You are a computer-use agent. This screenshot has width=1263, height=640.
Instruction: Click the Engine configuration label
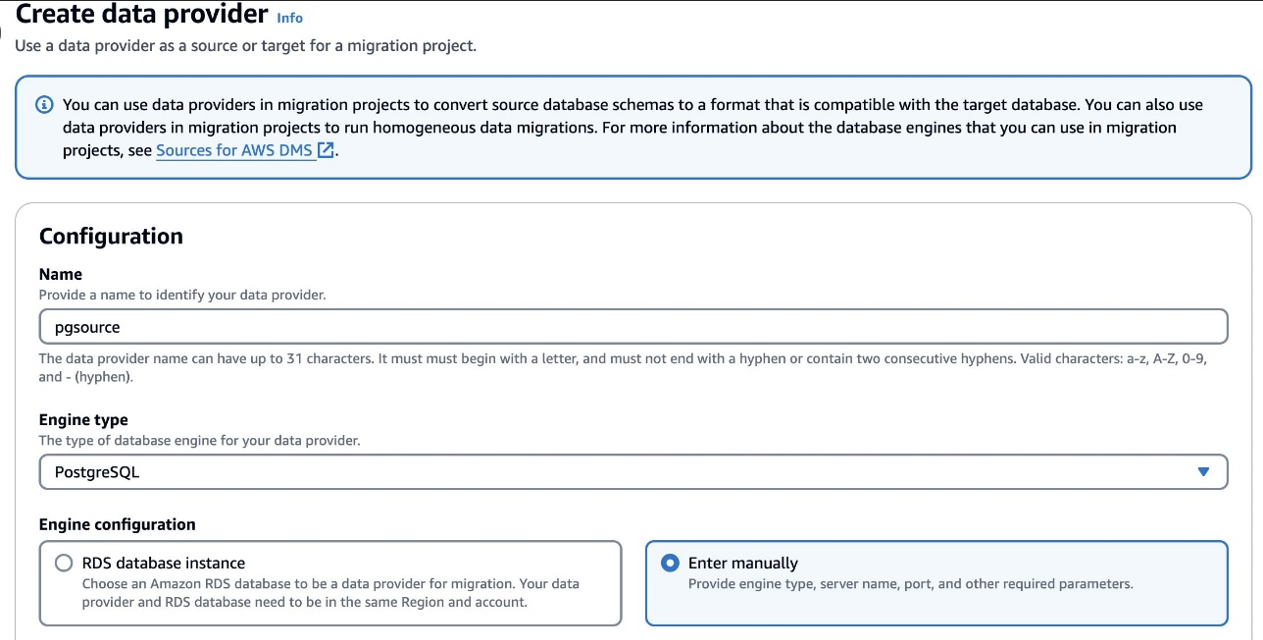(x=117, y=524)
